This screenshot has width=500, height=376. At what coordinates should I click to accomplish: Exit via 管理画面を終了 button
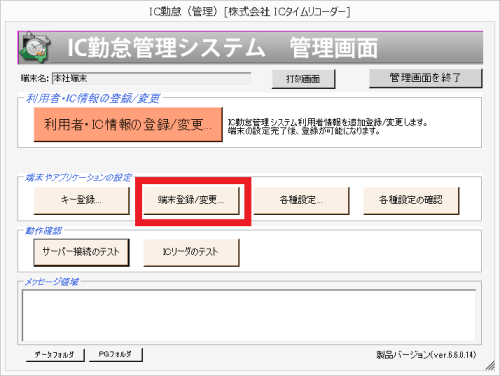425,78
